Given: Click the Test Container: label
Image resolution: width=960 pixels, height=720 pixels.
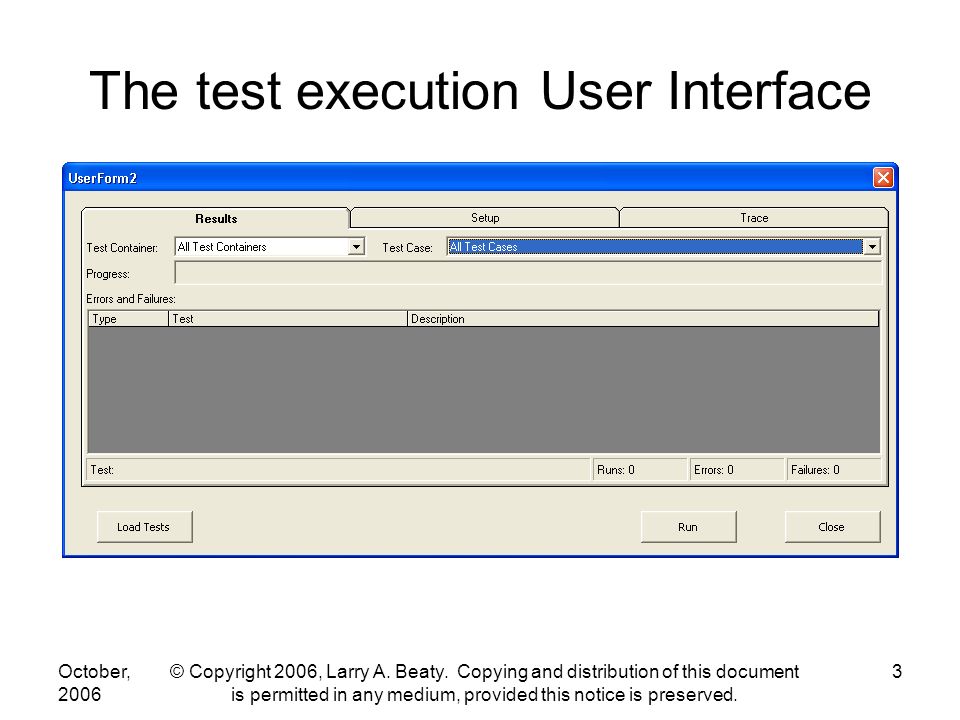Looking at the screenshot, I should tap(122, 247).
